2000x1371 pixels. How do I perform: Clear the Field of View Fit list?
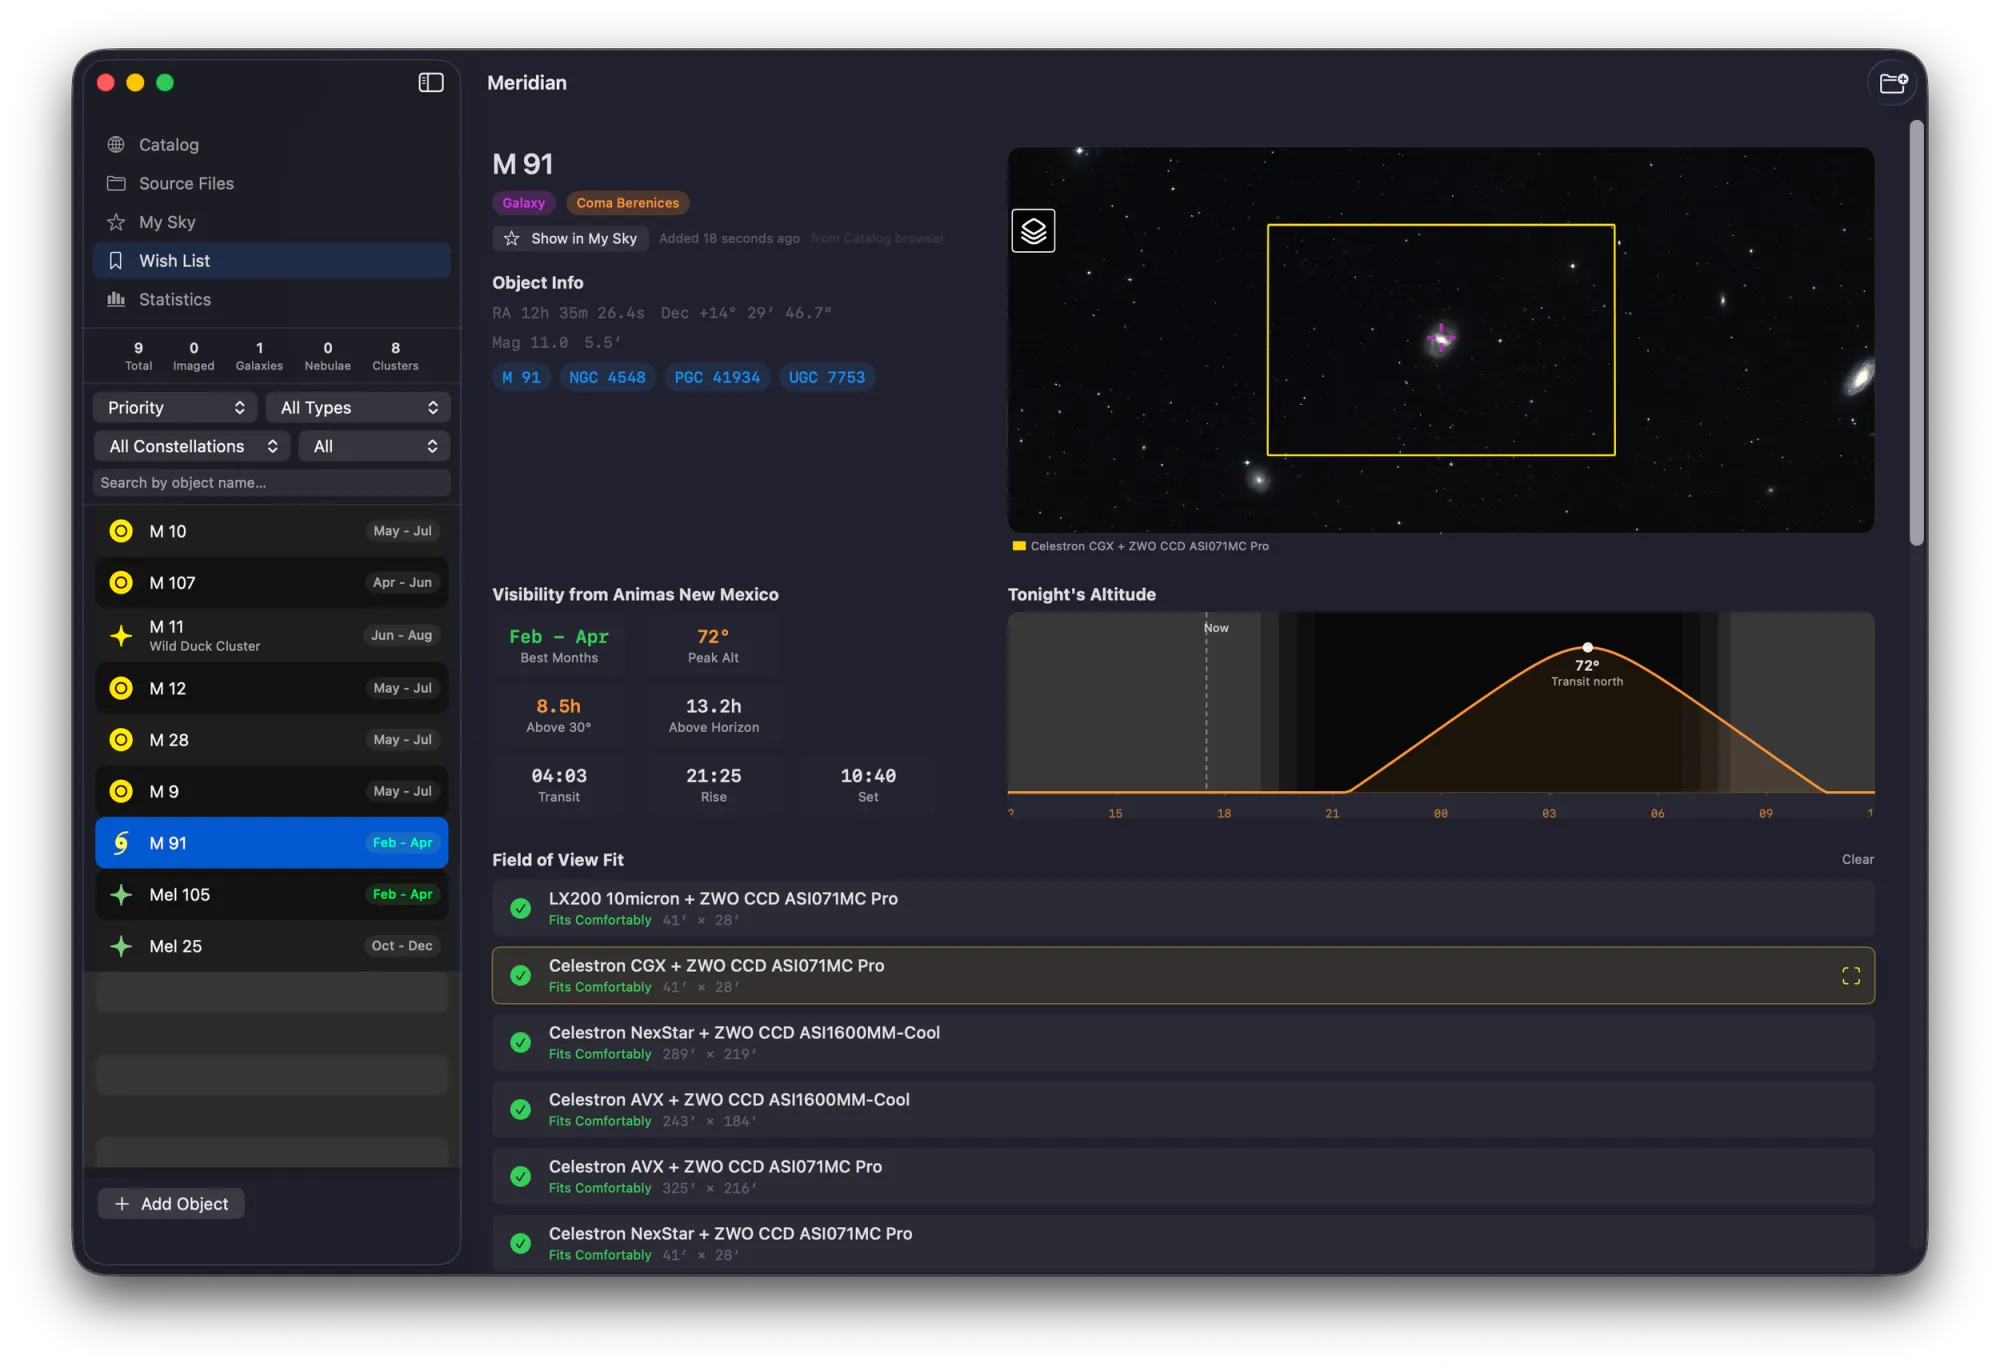[x=1857, y=859]
